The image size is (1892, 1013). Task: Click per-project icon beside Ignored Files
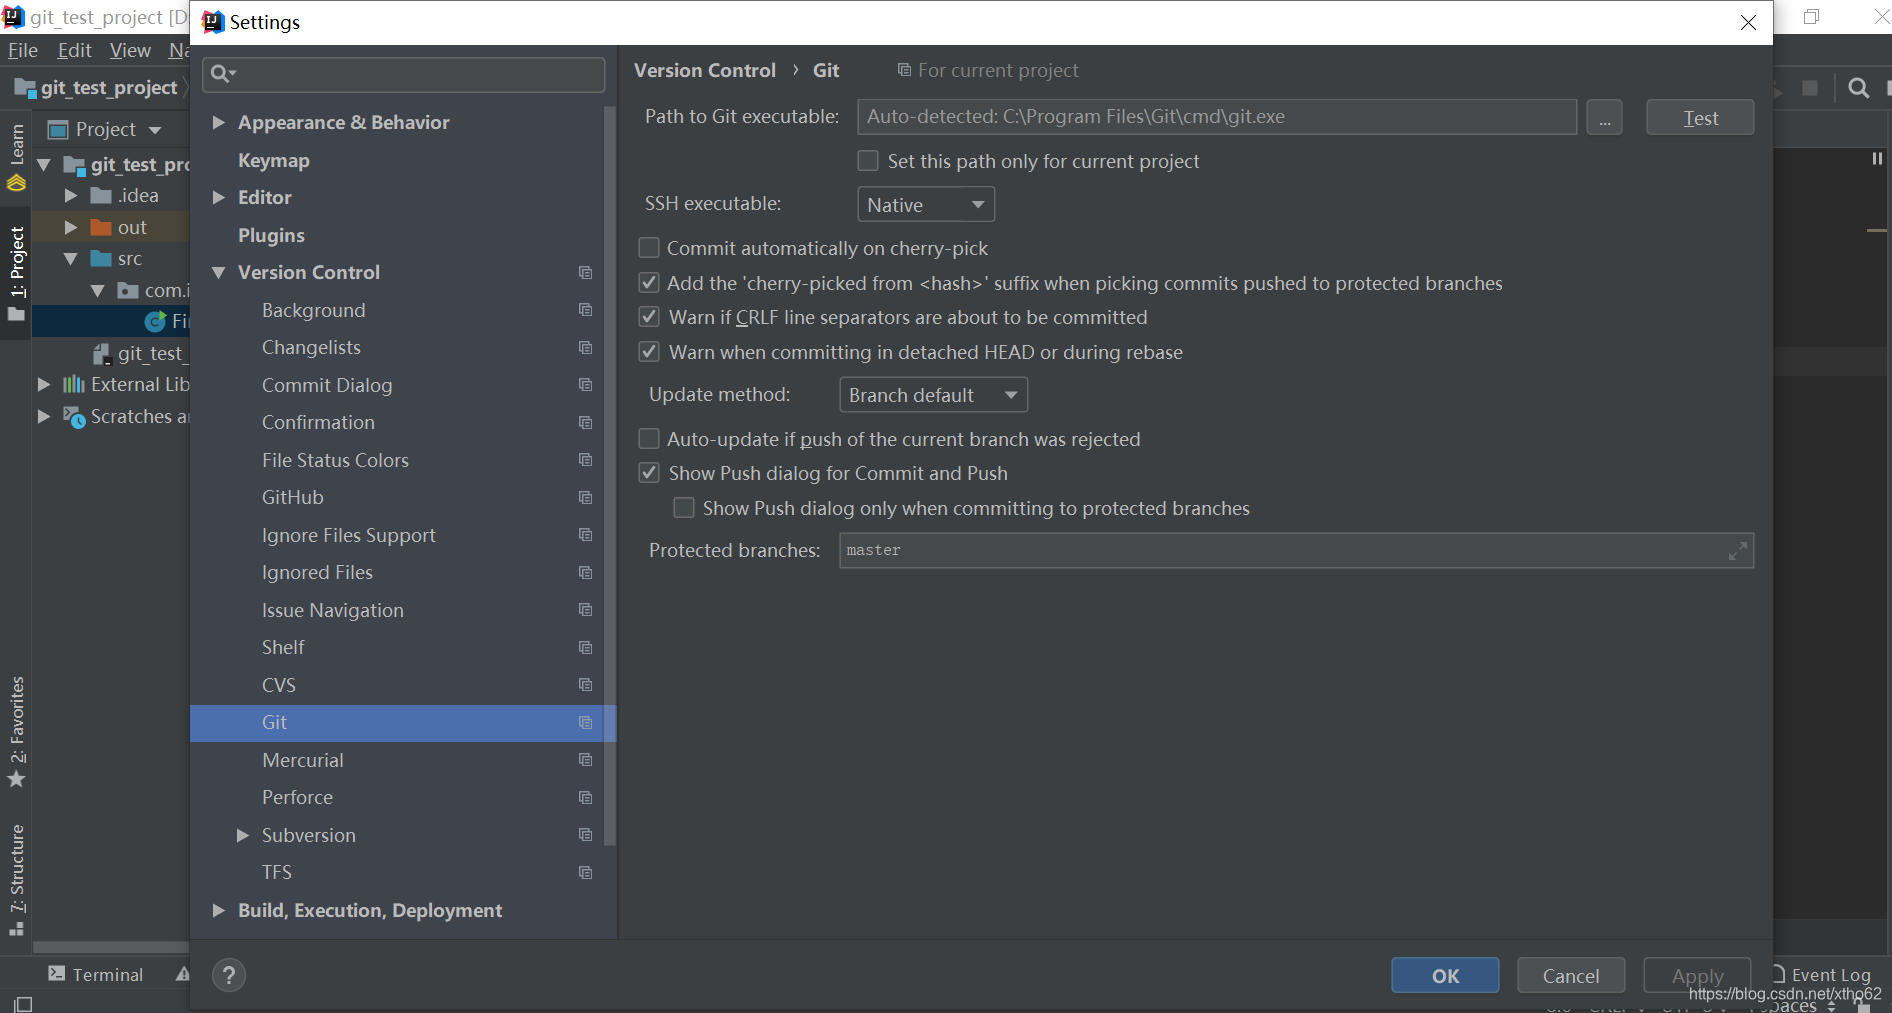click(586, 572)
